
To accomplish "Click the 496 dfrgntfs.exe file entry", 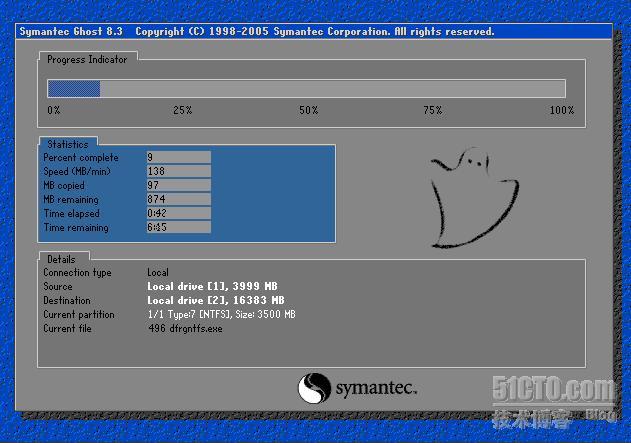I will [x=185, y=329].
